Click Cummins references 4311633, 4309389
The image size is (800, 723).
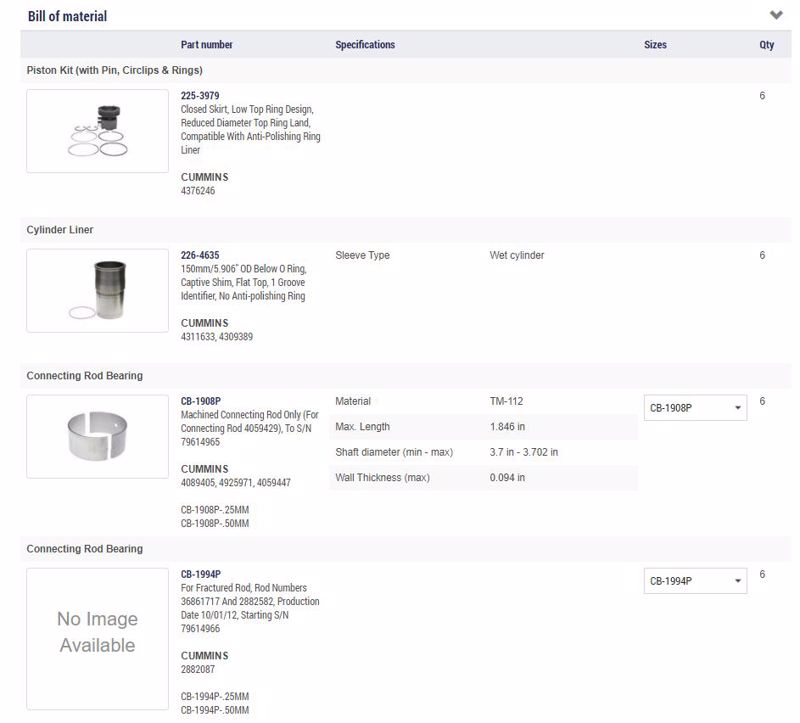point(217,337)
